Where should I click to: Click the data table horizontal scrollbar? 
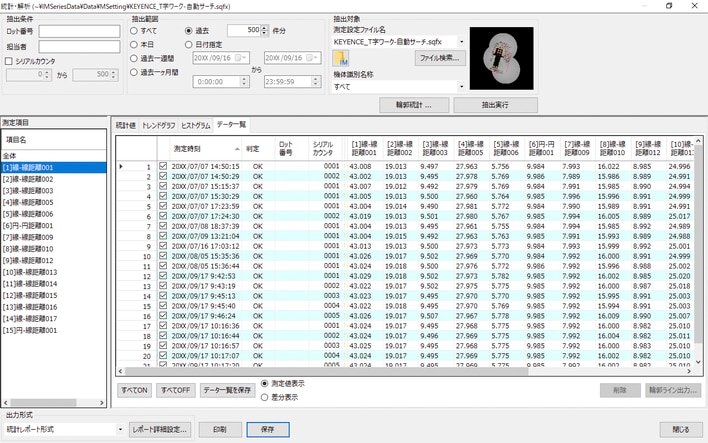click(326, 371)
